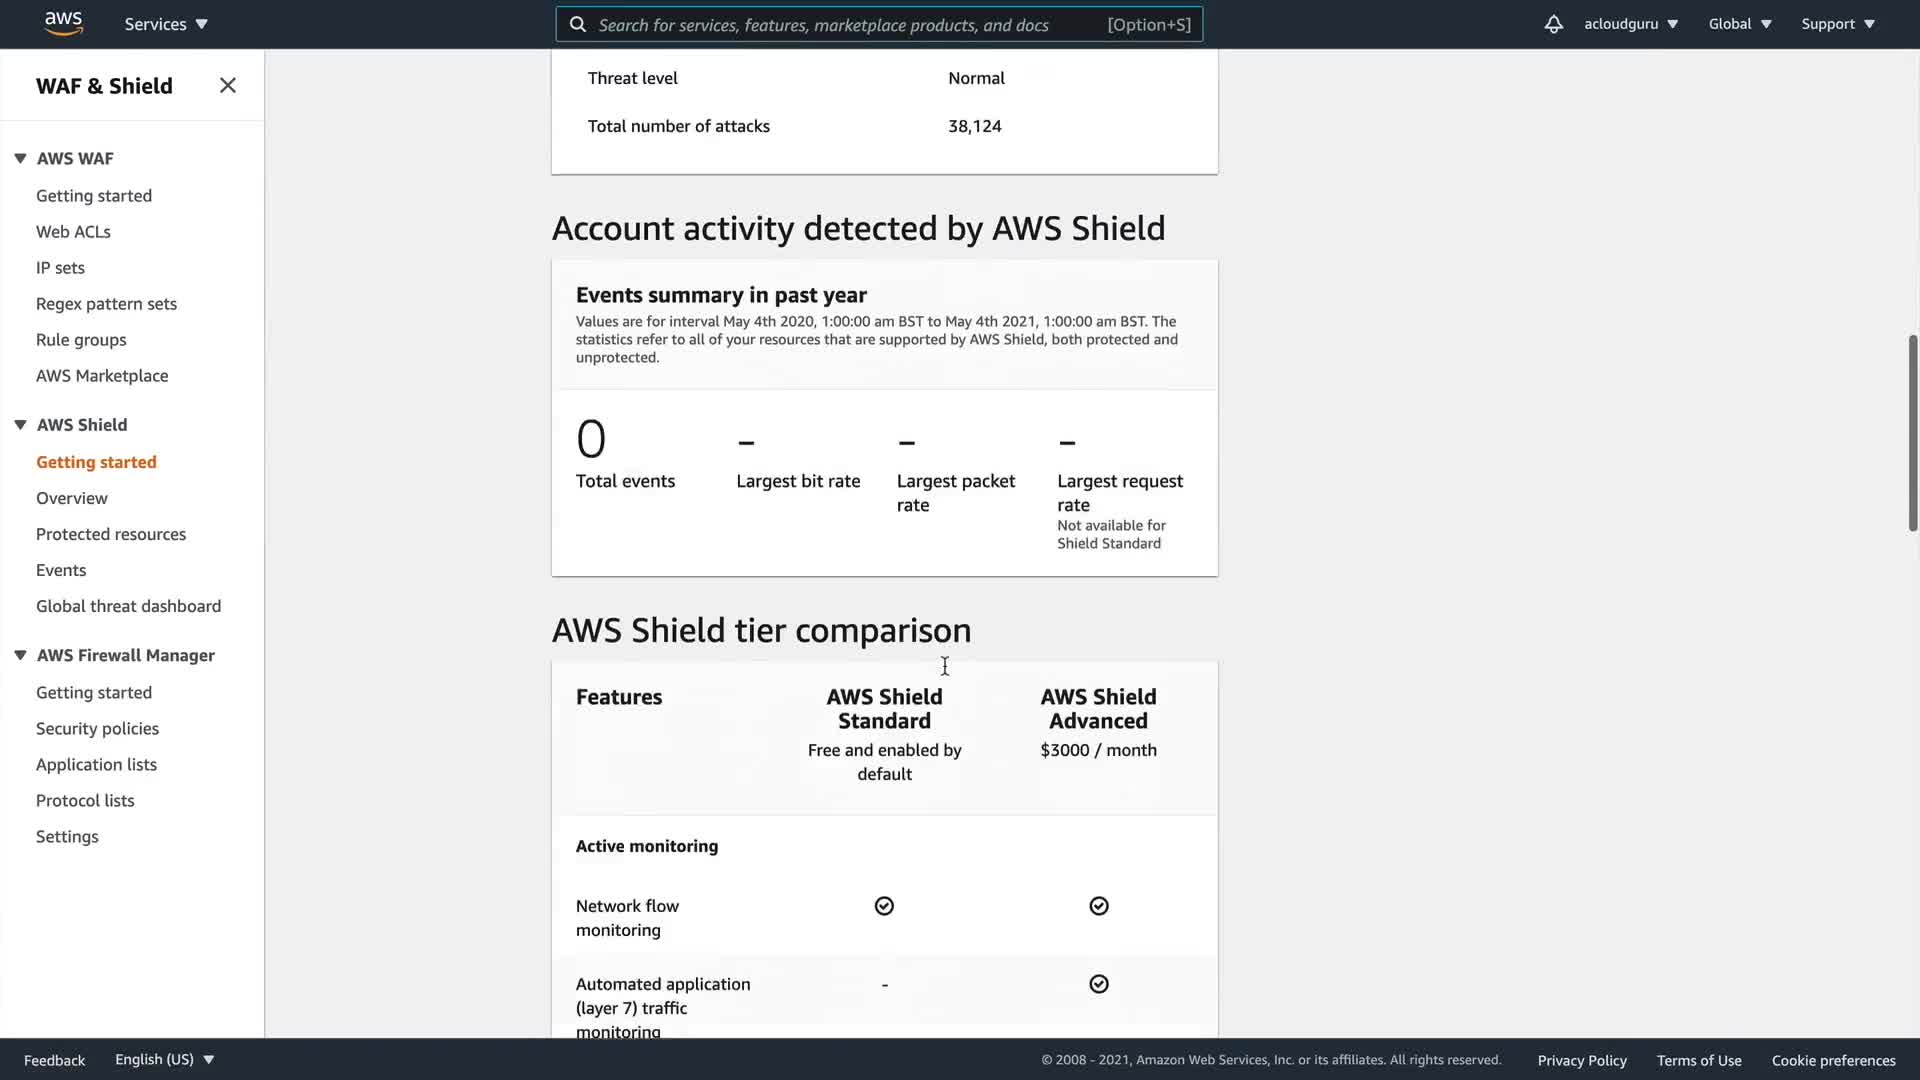
Task: Click Advanced's Network flow monitoring checkmark
Action: [x=1099, y=906]
